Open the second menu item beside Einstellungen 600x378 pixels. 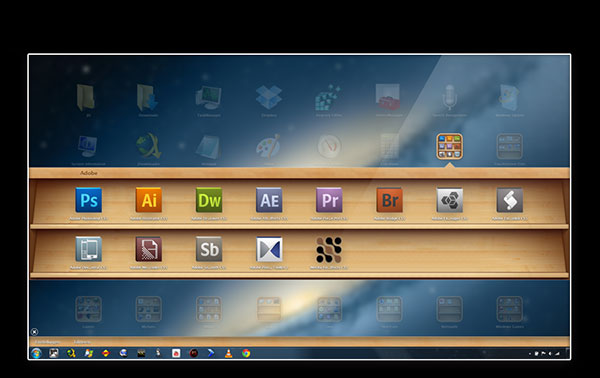82,342
